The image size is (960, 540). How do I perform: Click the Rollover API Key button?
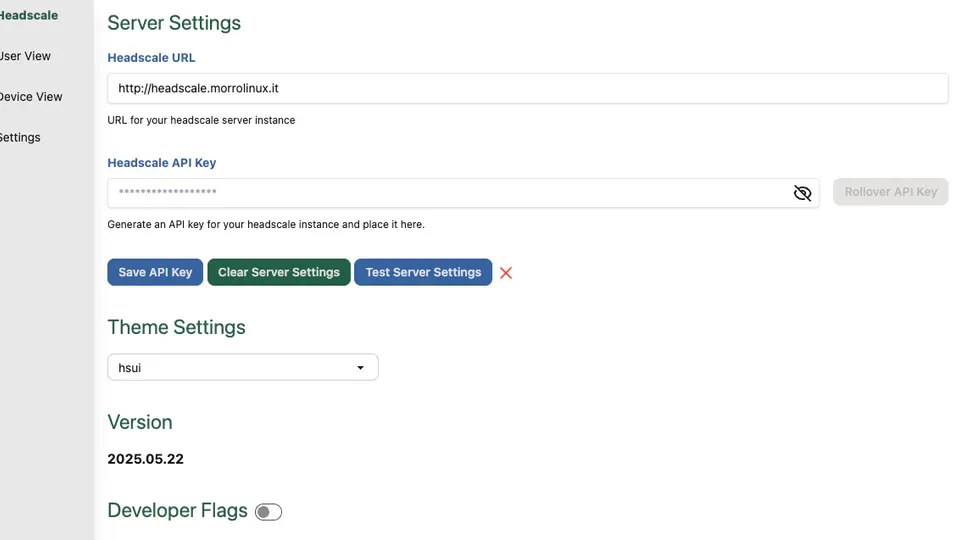(890, 192)
